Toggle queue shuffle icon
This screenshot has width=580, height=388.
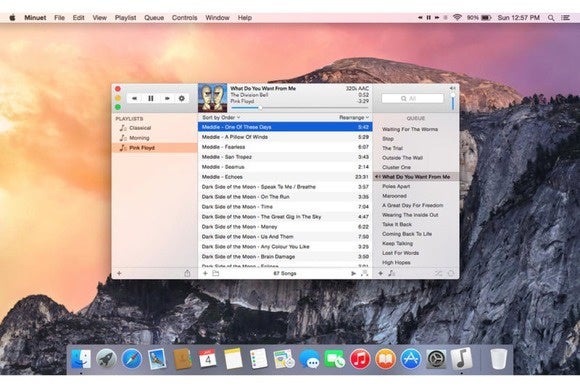[438, 274]
